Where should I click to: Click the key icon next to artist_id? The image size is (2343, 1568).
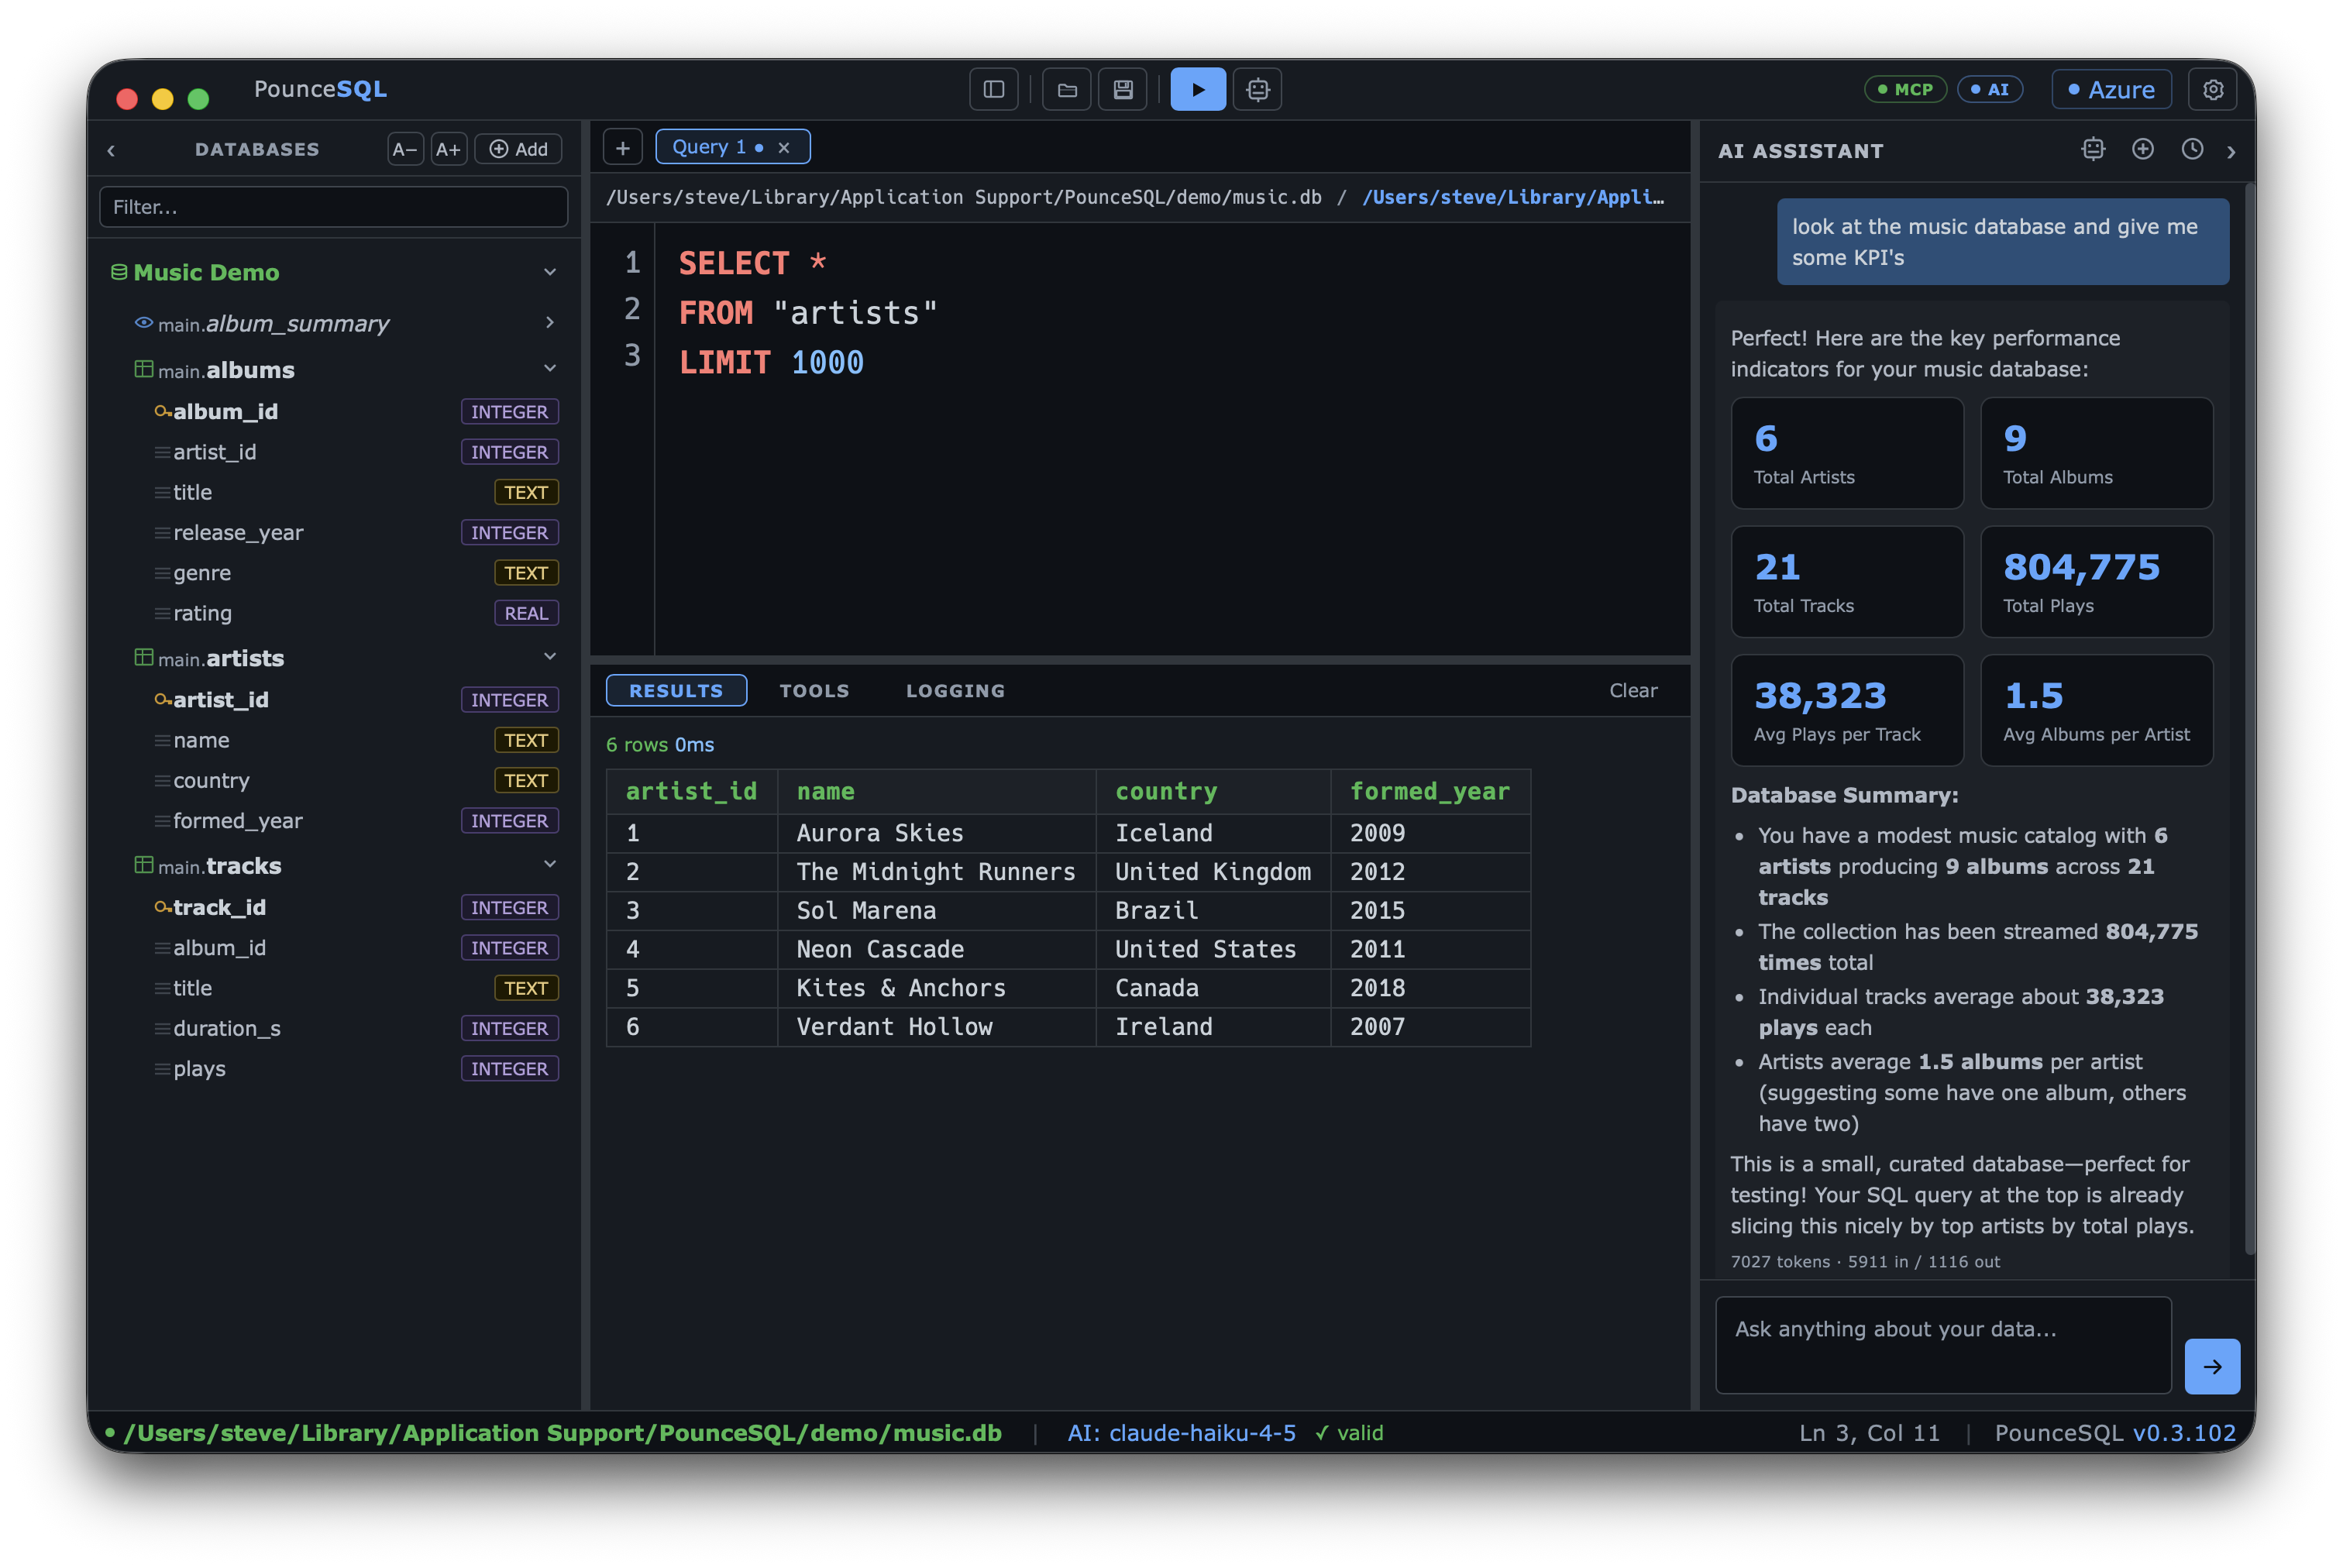(162, 700)
